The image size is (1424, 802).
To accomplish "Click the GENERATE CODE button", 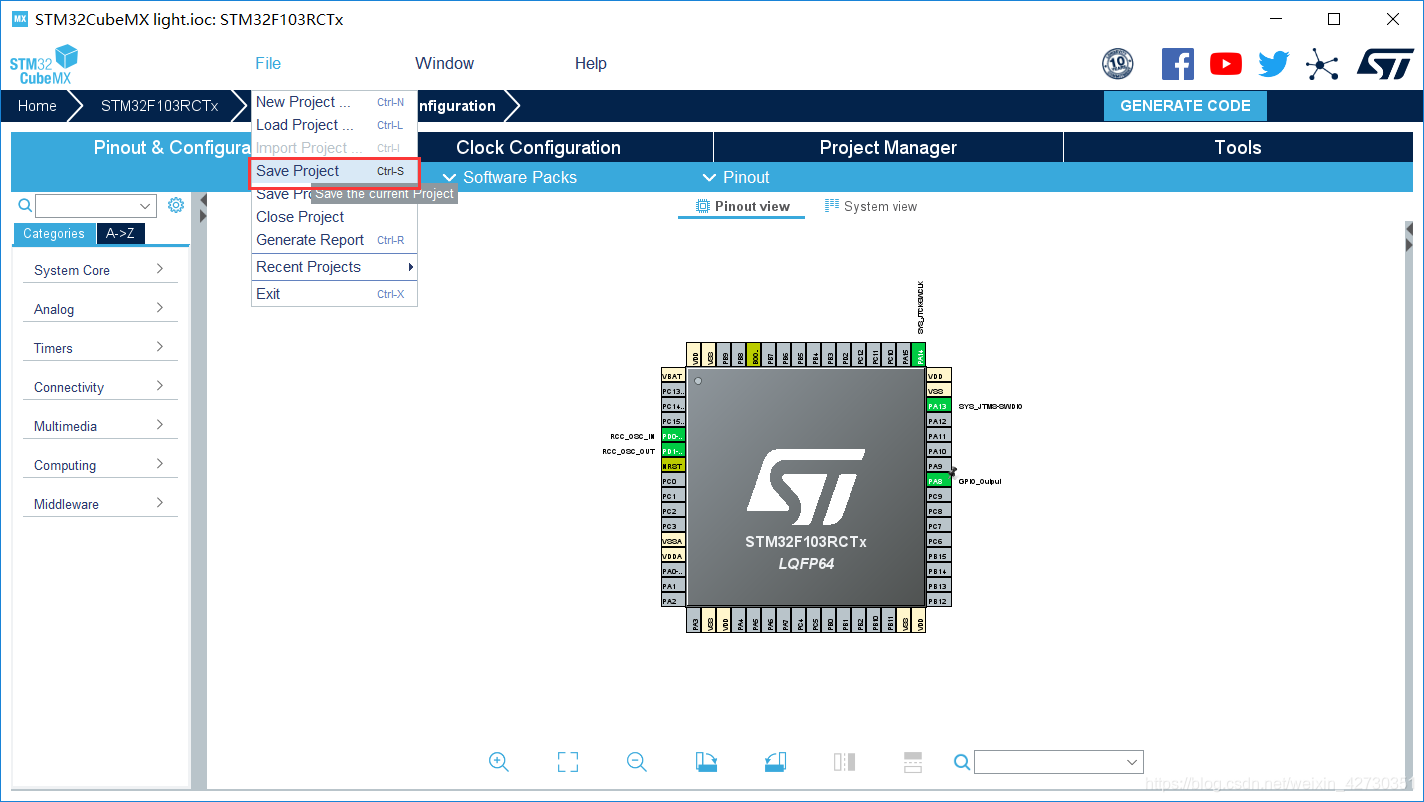I will [x=1185, y=105].
